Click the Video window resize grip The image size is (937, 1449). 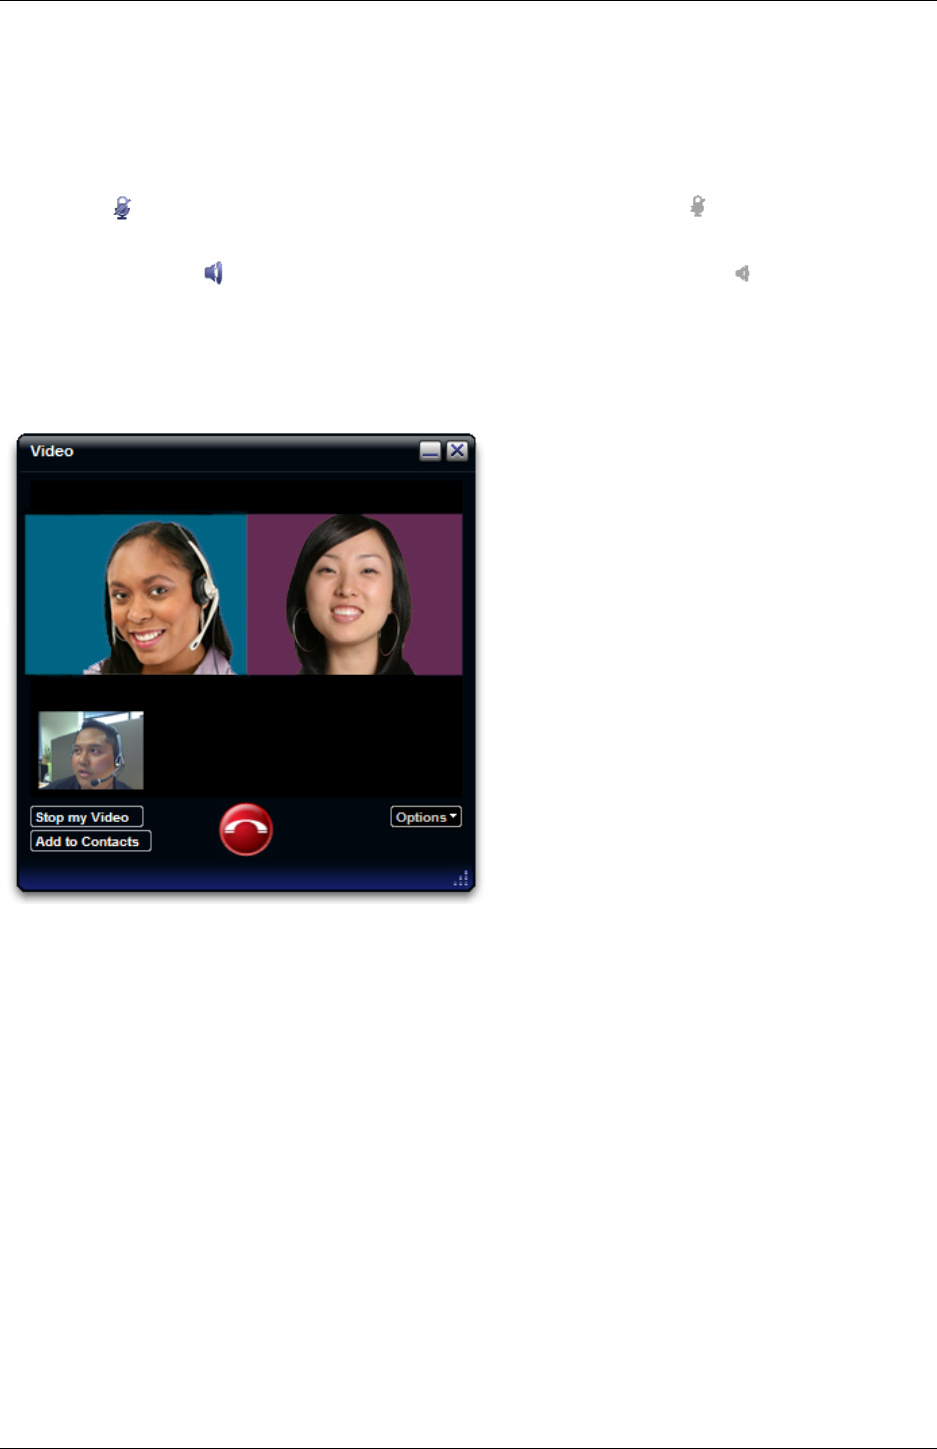coord(461,879)
